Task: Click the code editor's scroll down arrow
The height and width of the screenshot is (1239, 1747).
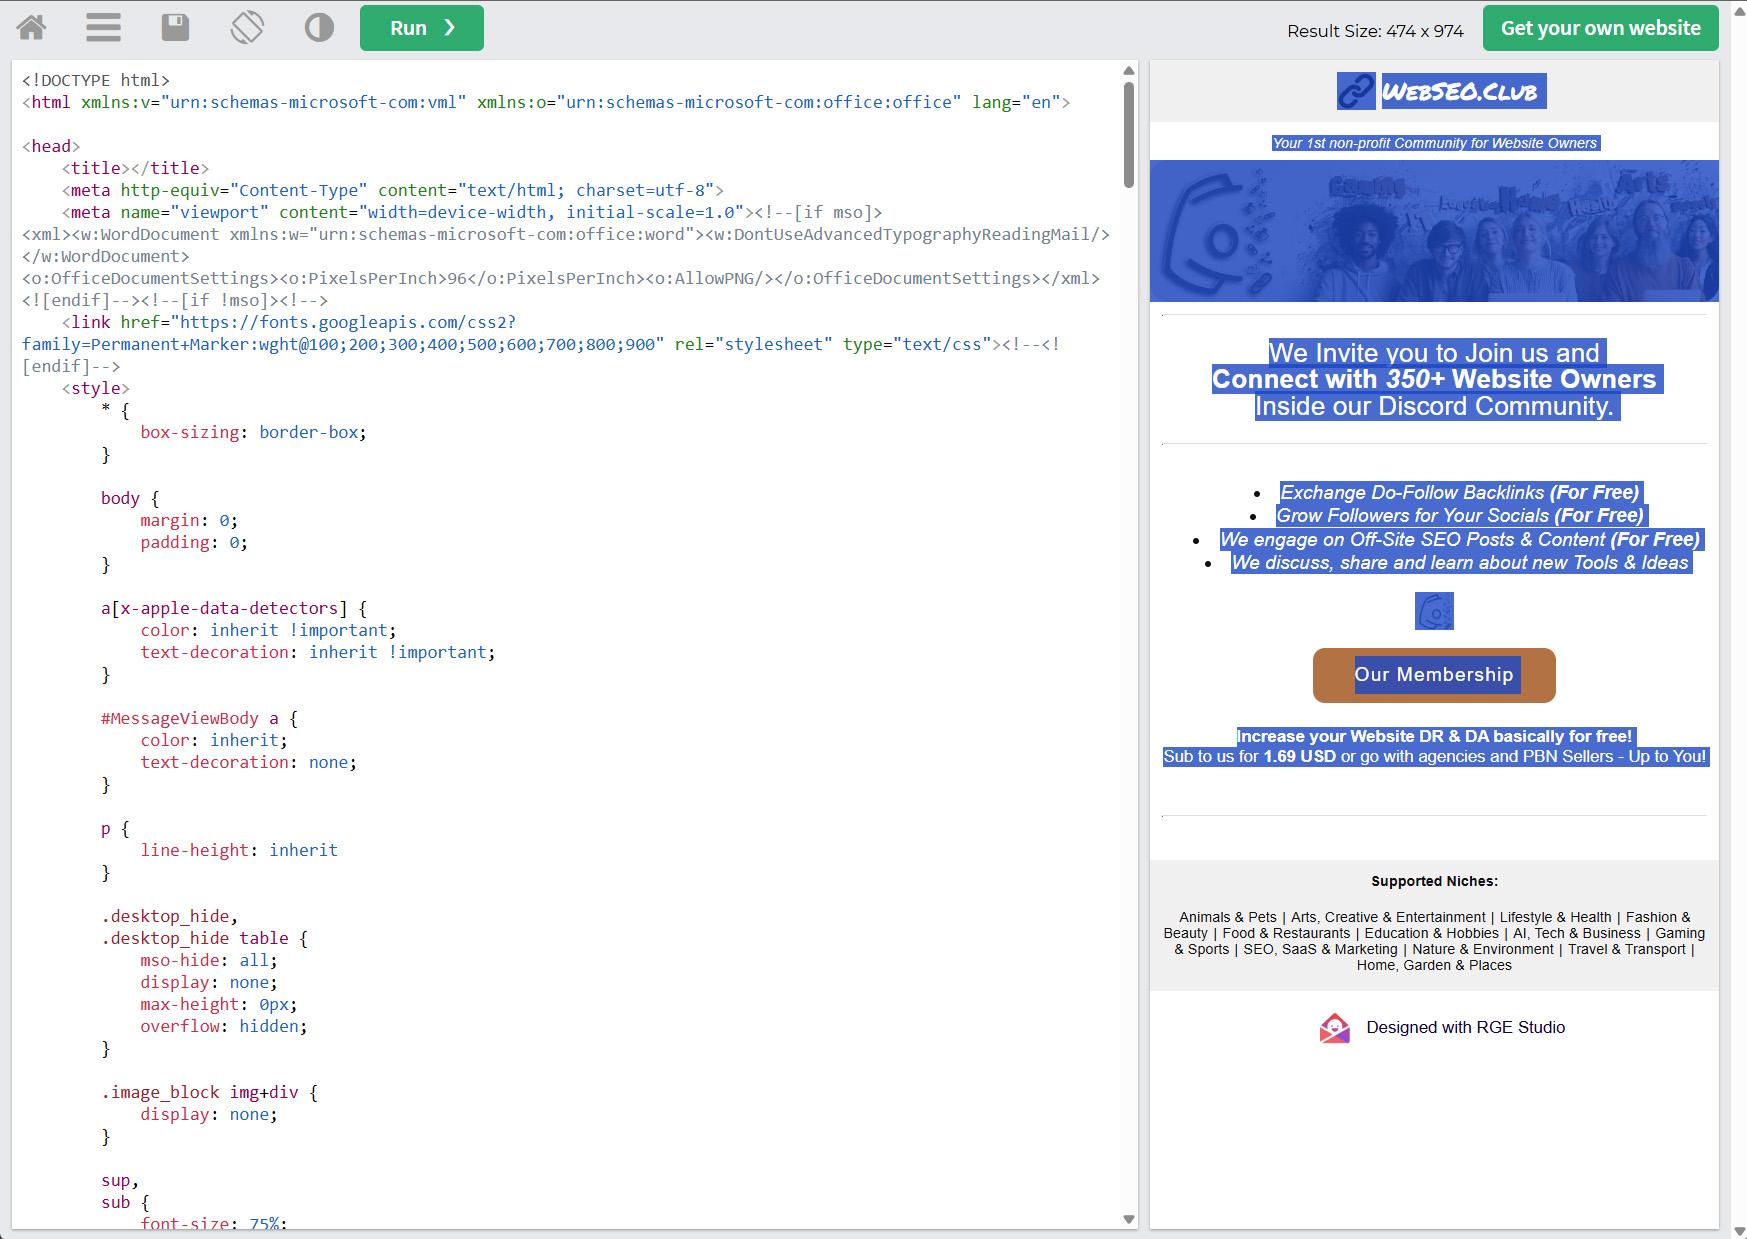Action: [1128, 1219]
